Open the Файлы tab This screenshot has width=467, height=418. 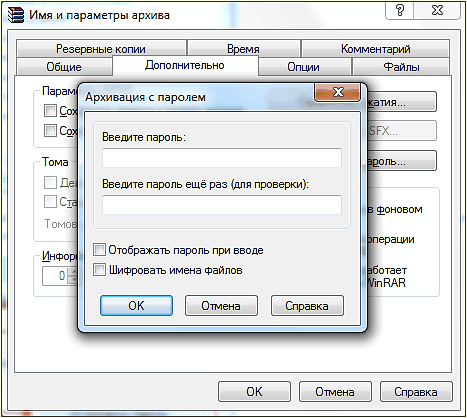pyautogui.click(x=401, y=67)
